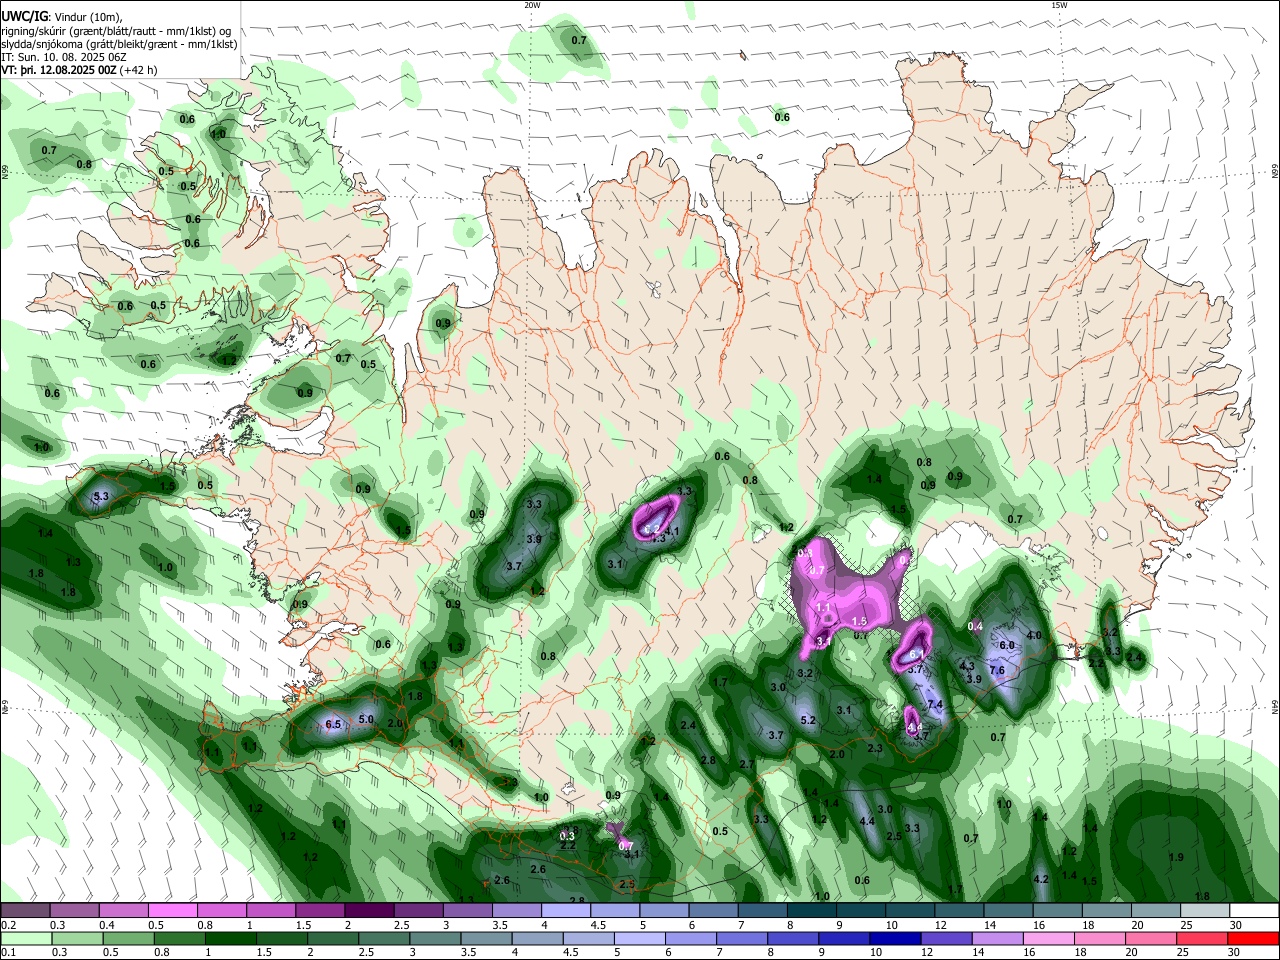Click the 1.9 precipitation value in the southeast
The height and width of the screenshot is (960, 1280).
[1176, 857]
